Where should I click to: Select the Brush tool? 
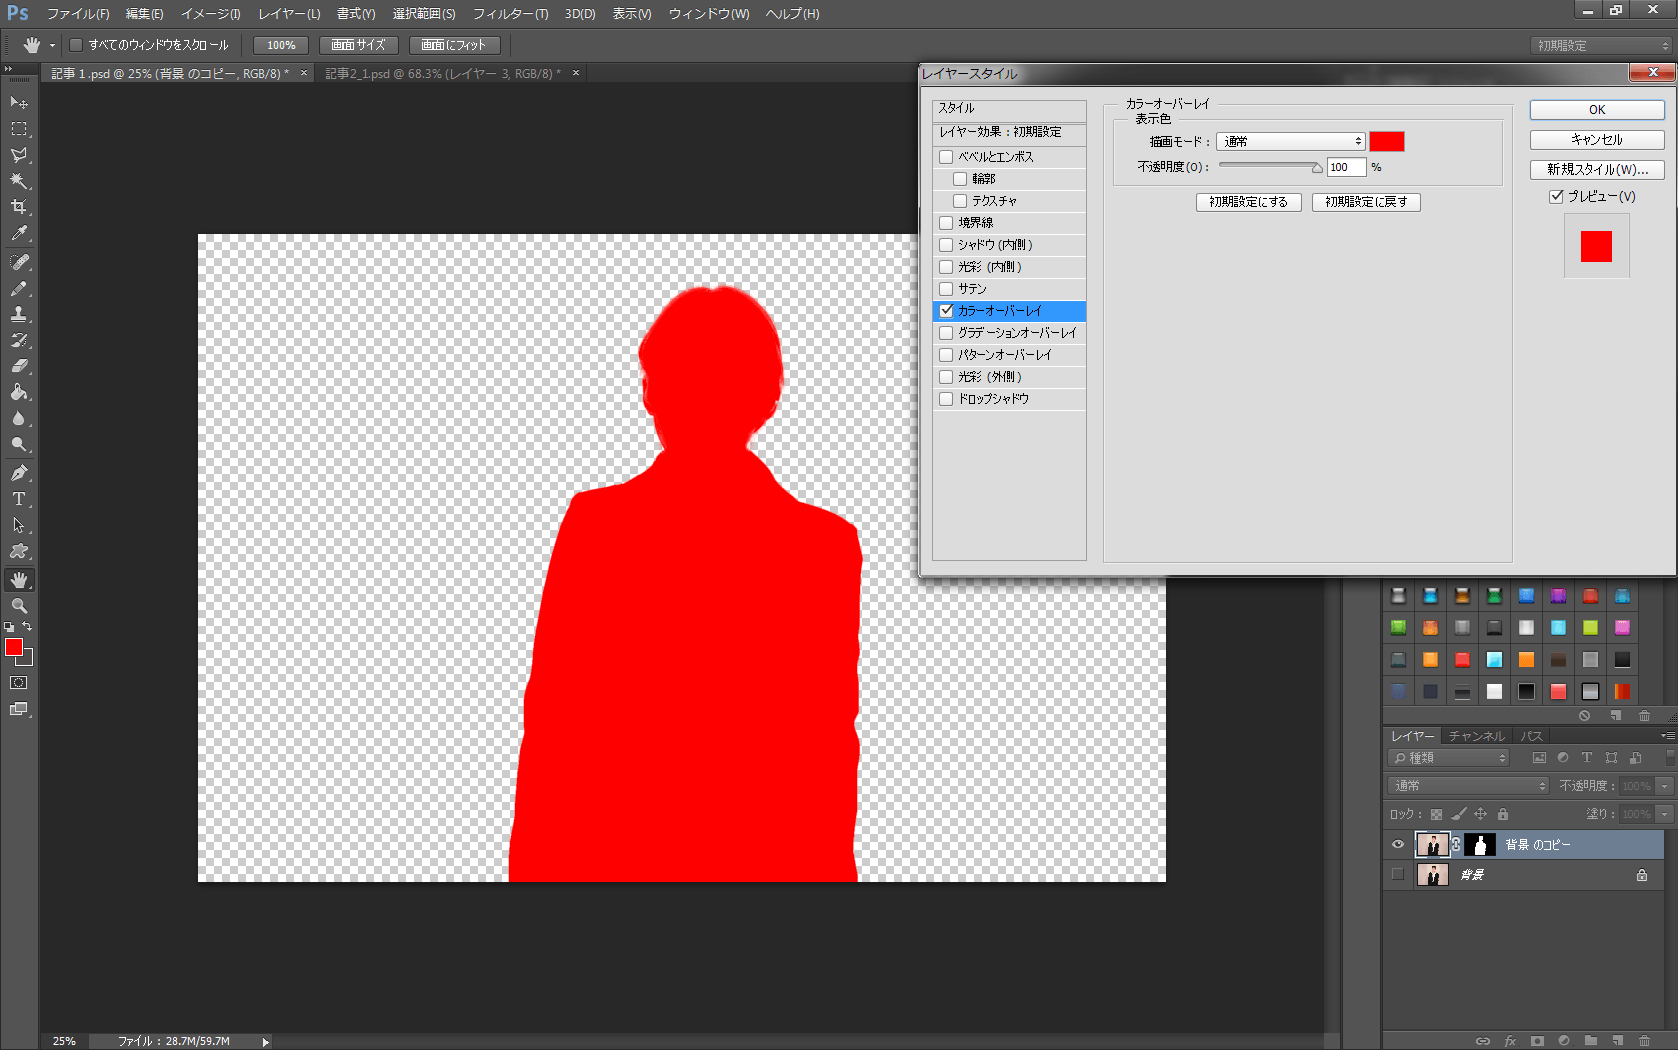click(19, 288)
